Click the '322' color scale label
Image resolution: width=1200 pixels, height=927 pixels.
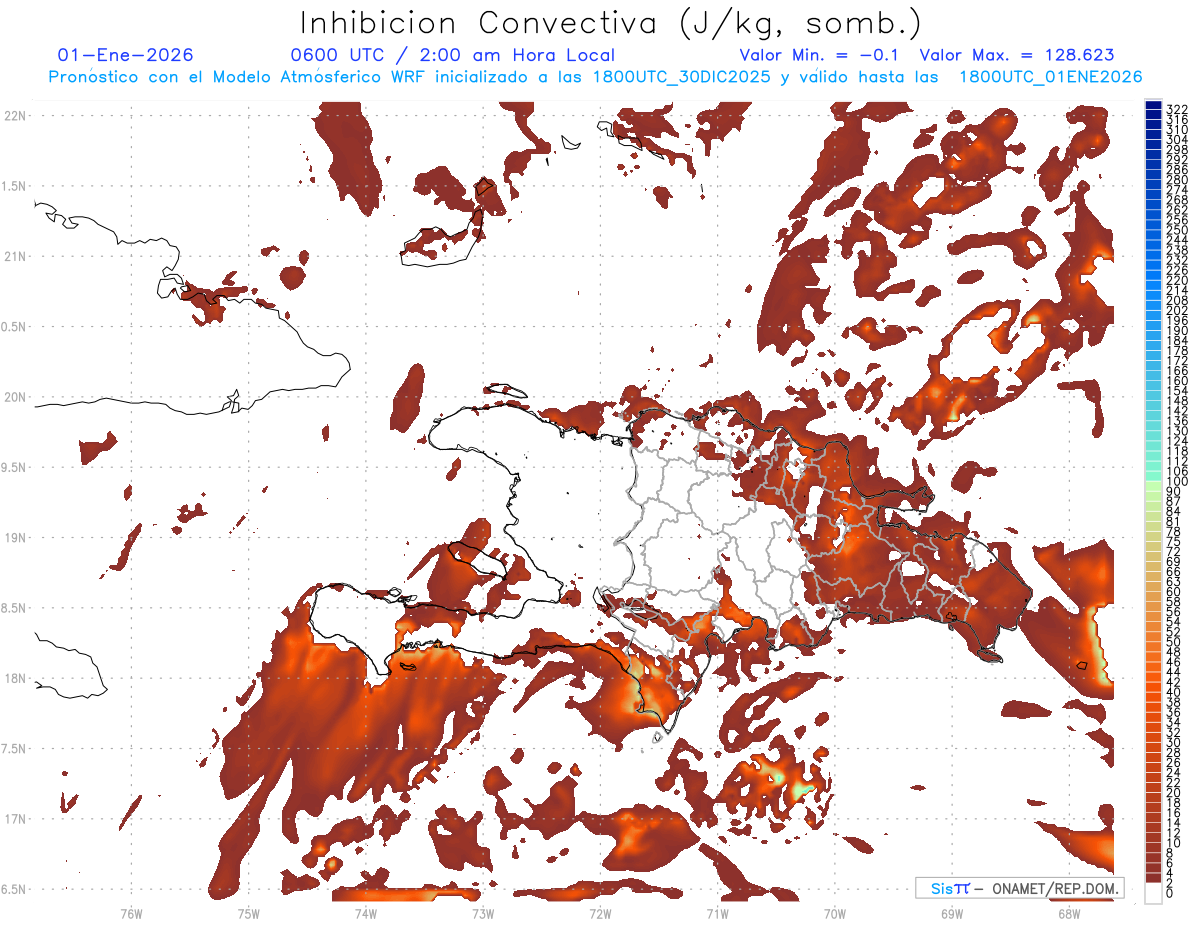tap(1177, 108)
